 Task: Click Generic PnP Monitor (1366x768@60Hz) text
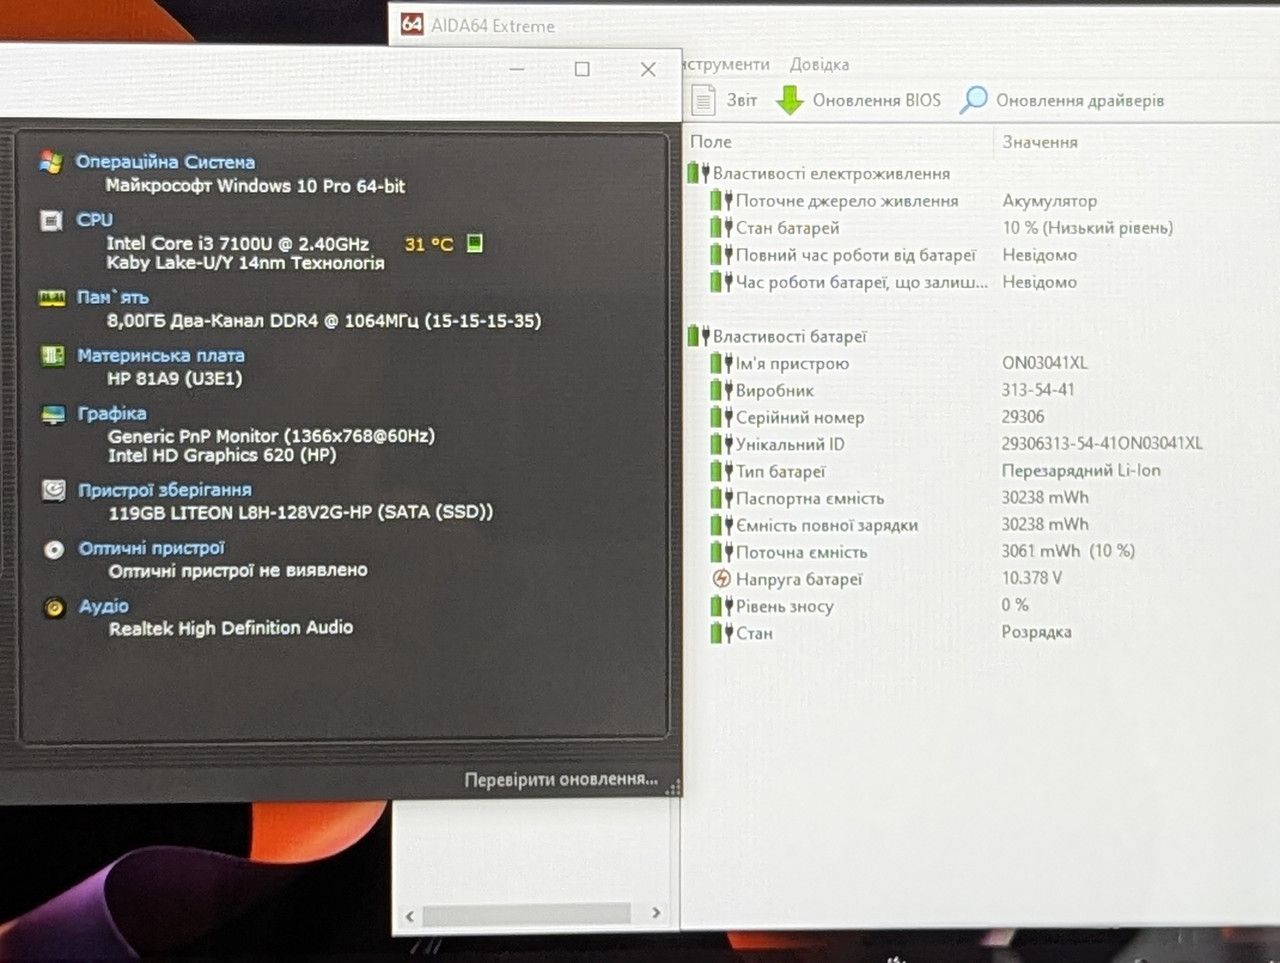click(272, 436)
